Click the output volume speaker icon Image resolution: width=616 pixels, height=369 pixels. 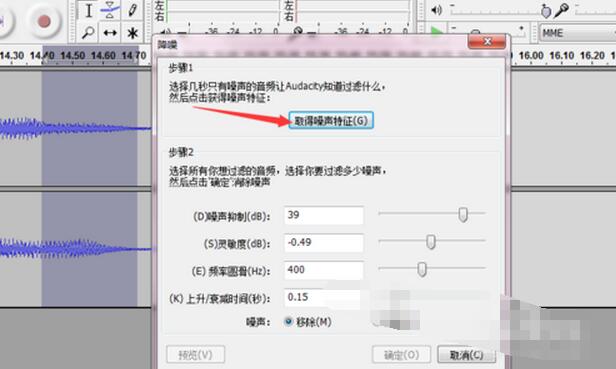tap(436, 10)
